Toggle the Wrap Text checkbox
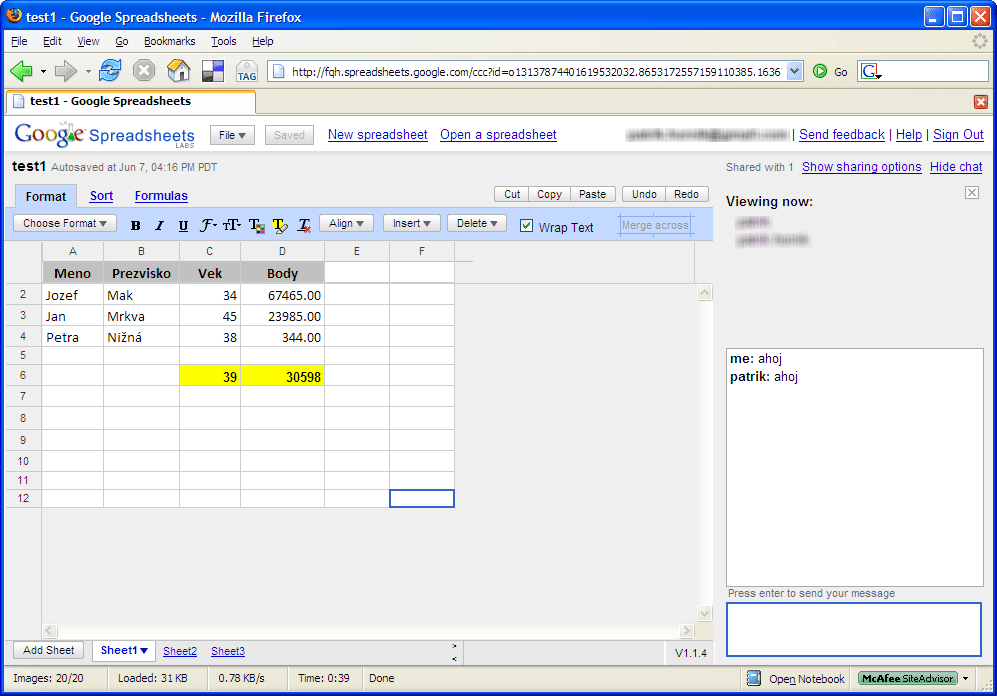The image size is (997, 696). (x=526, y=226)
